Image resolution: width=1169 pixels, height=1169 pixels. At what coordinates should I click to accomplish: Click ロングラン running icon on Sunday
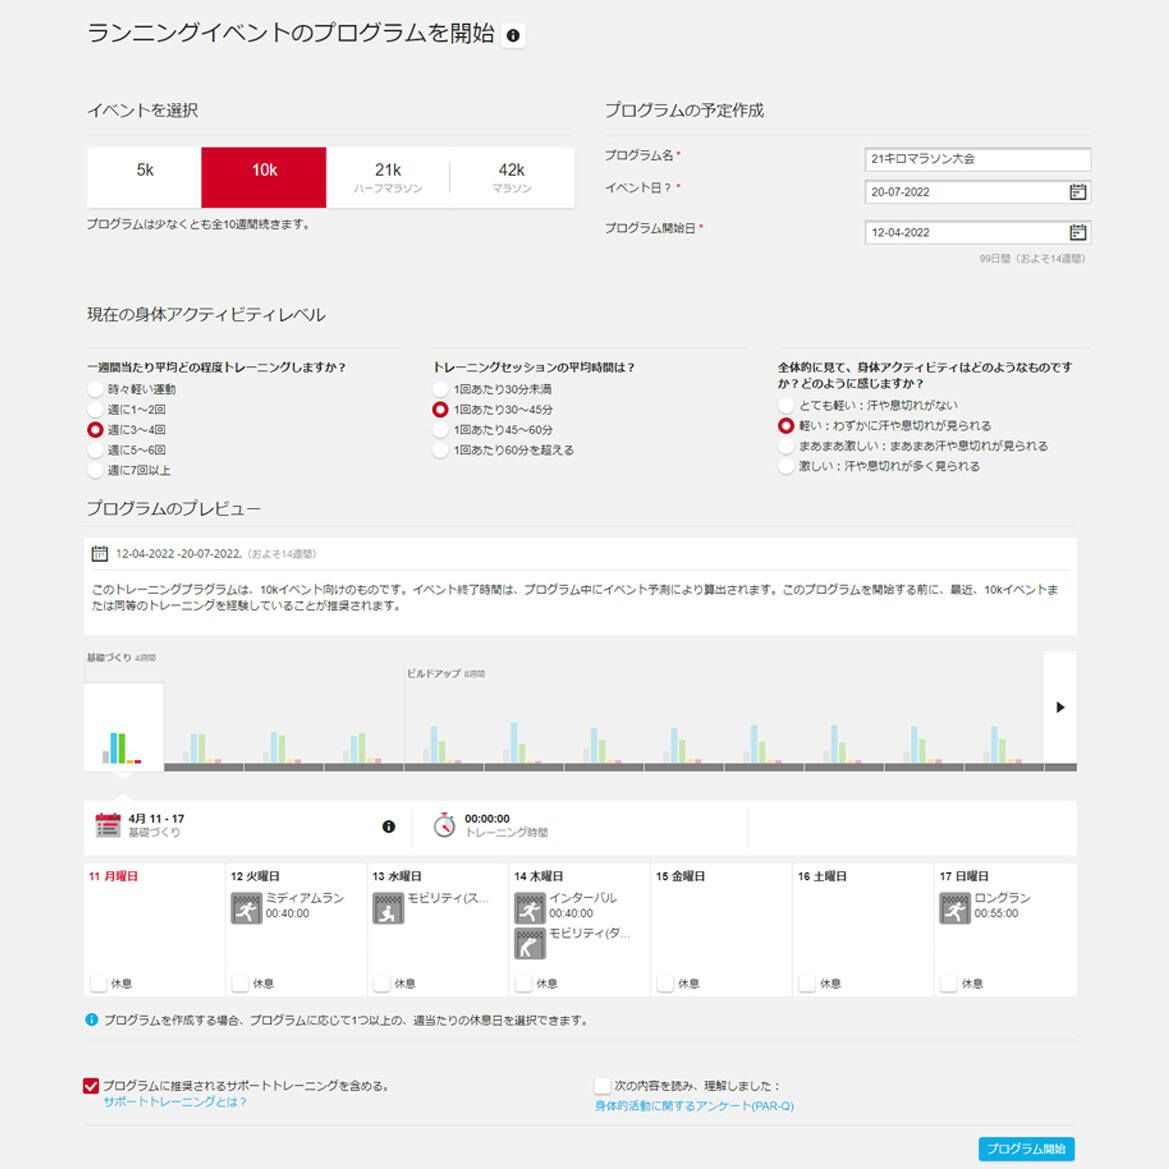point(954,908)
